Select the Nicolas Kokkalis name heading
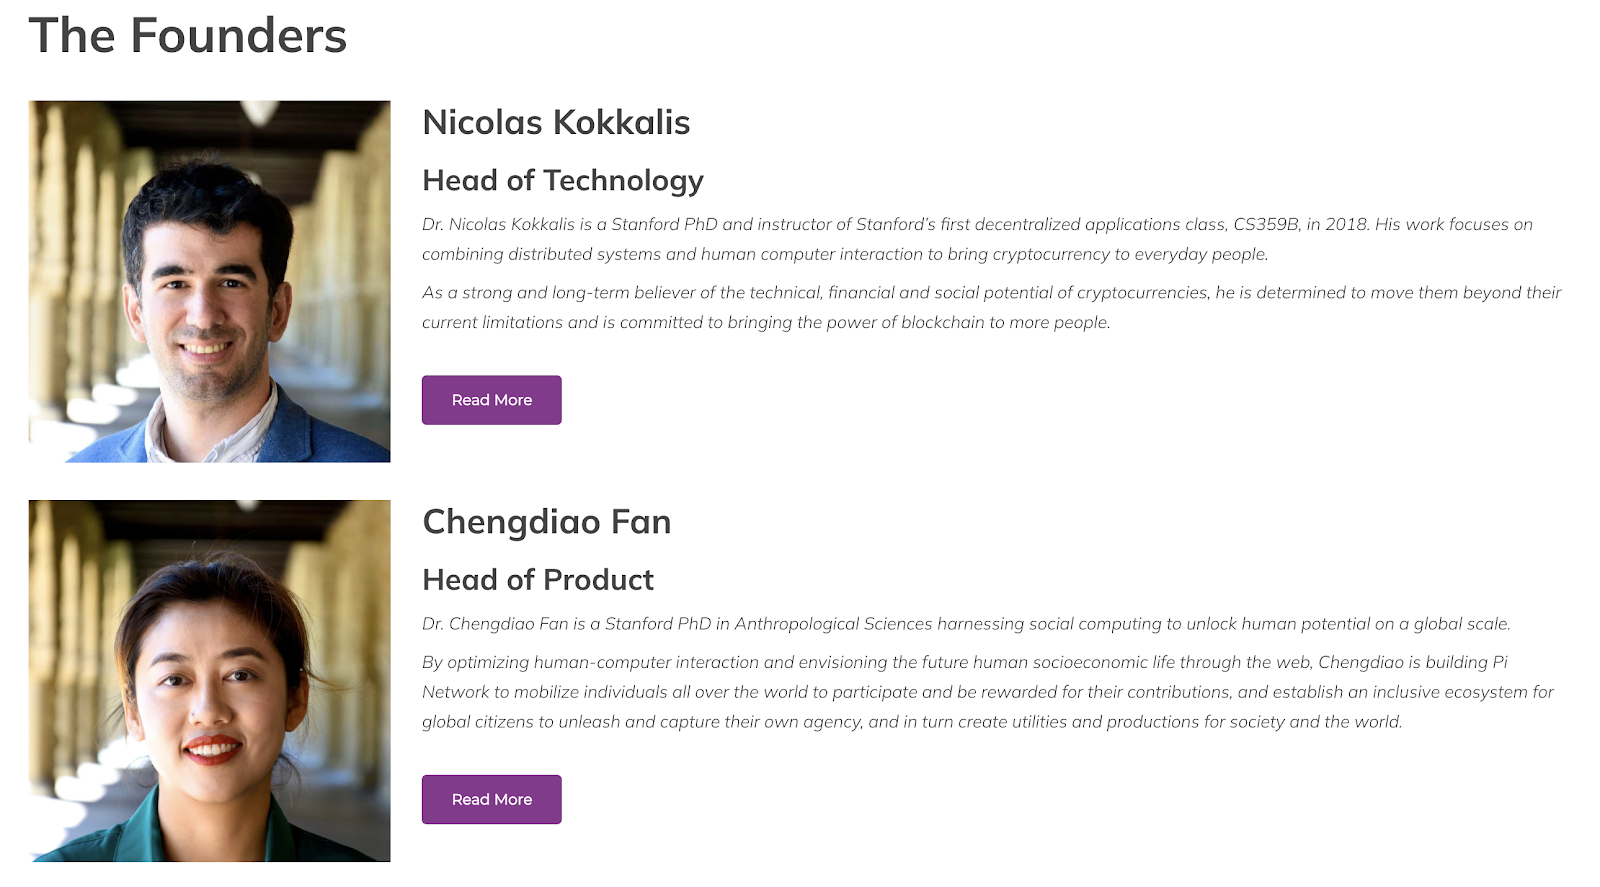 (x=556, y=123)
